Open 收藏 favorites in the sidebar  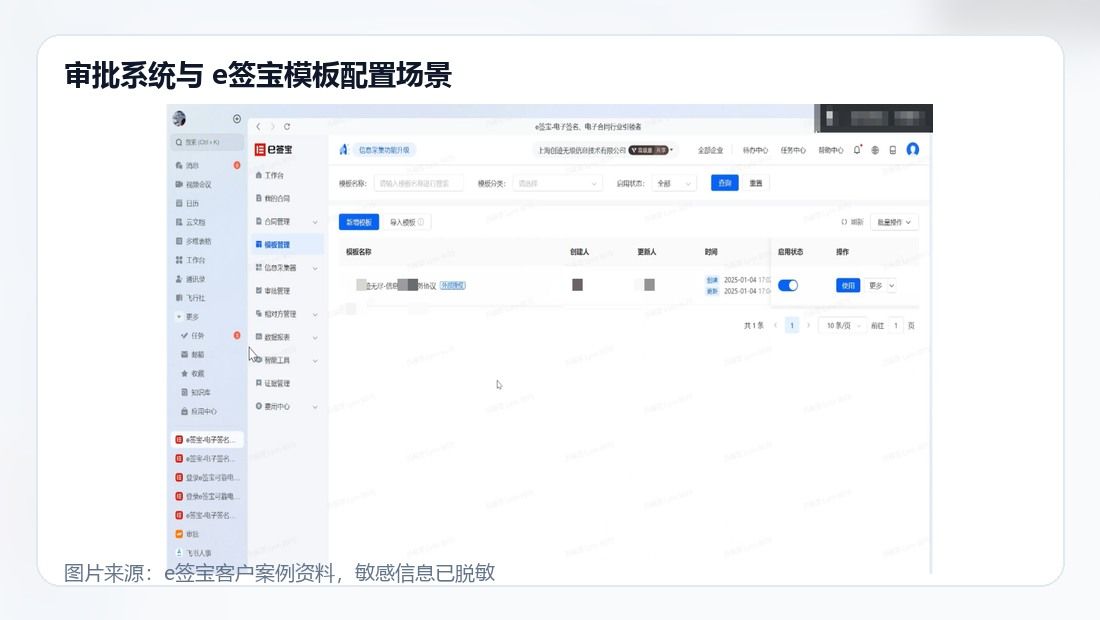click(192, 374)
